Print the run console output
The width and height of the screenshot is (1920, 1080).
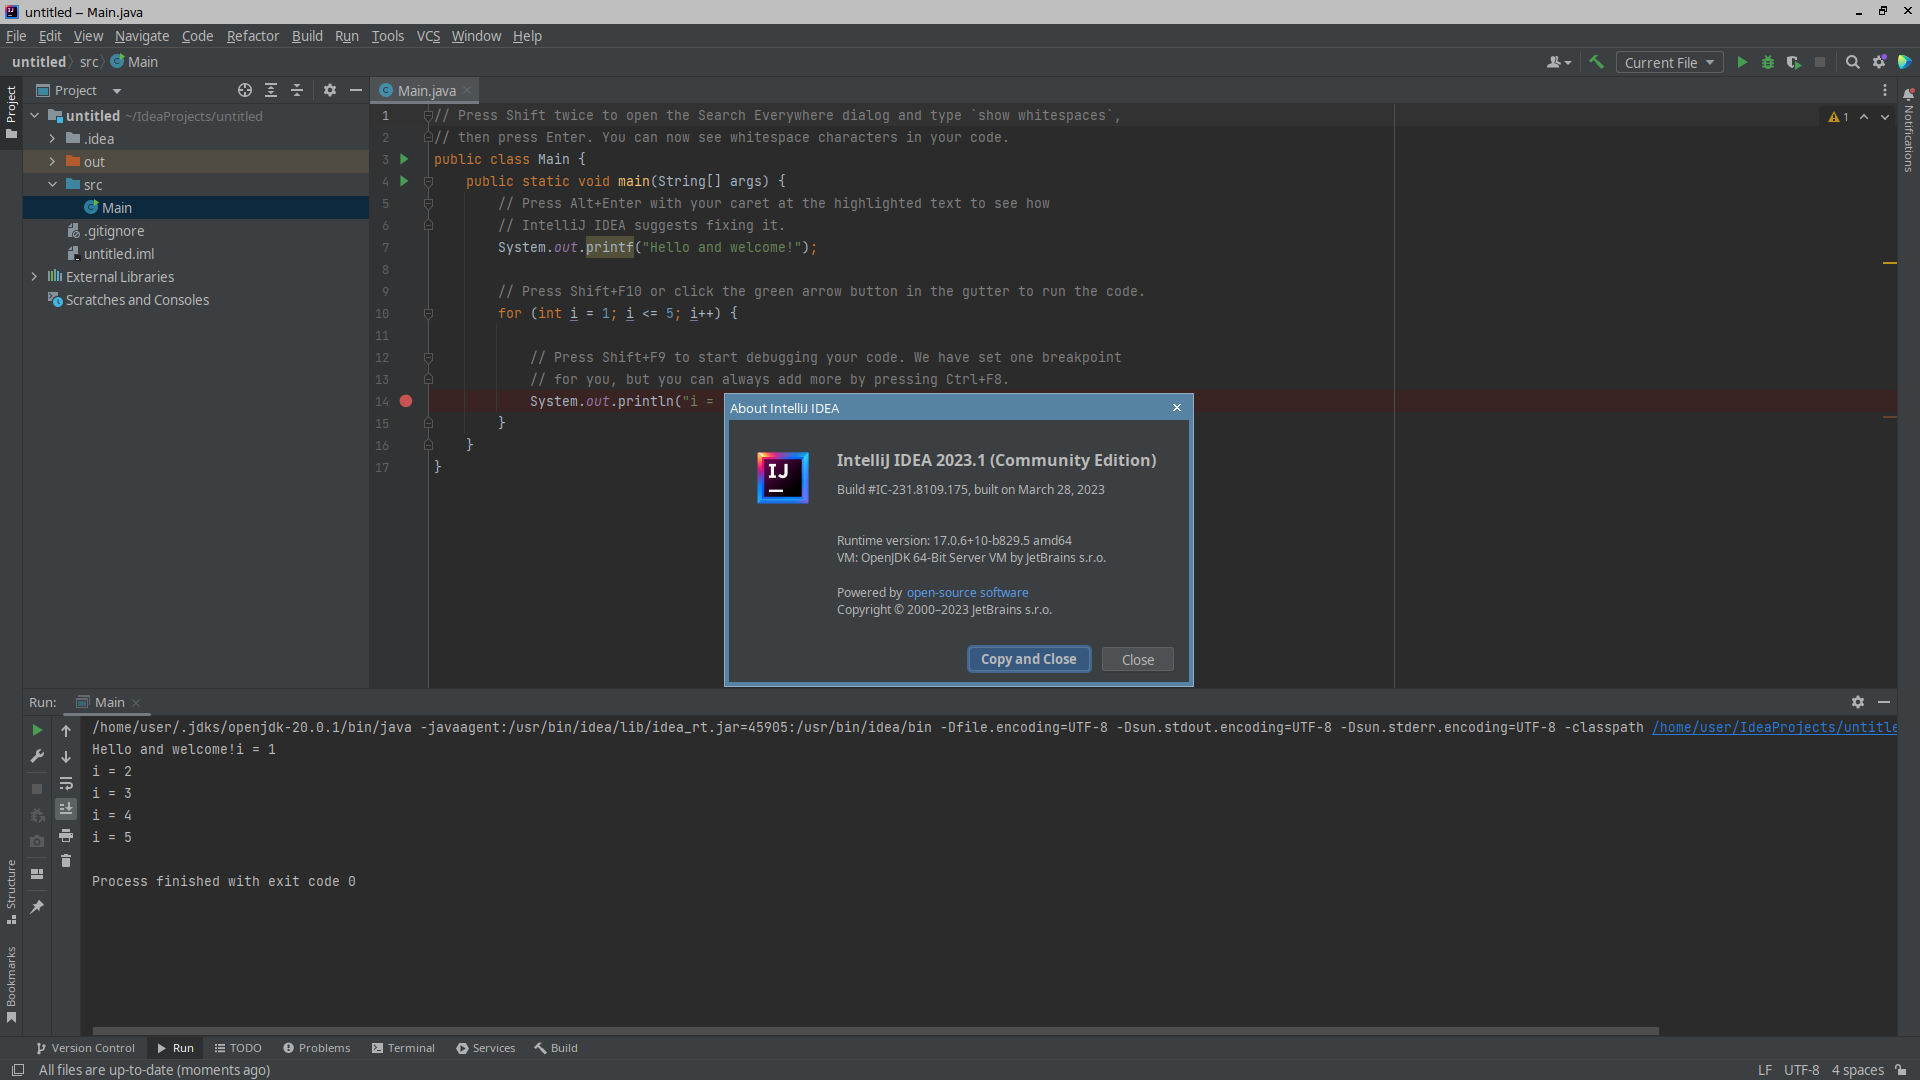coord(66,835)
